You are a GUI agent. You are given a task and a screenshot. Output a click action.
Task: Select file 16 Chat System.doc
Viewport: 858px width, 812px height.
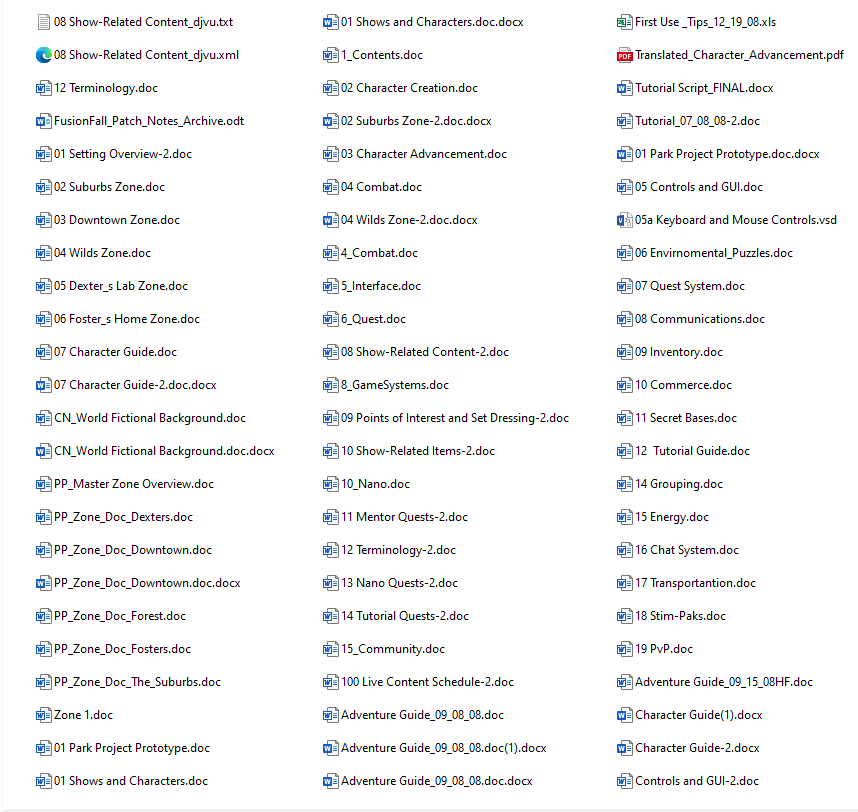click(678, 550)
